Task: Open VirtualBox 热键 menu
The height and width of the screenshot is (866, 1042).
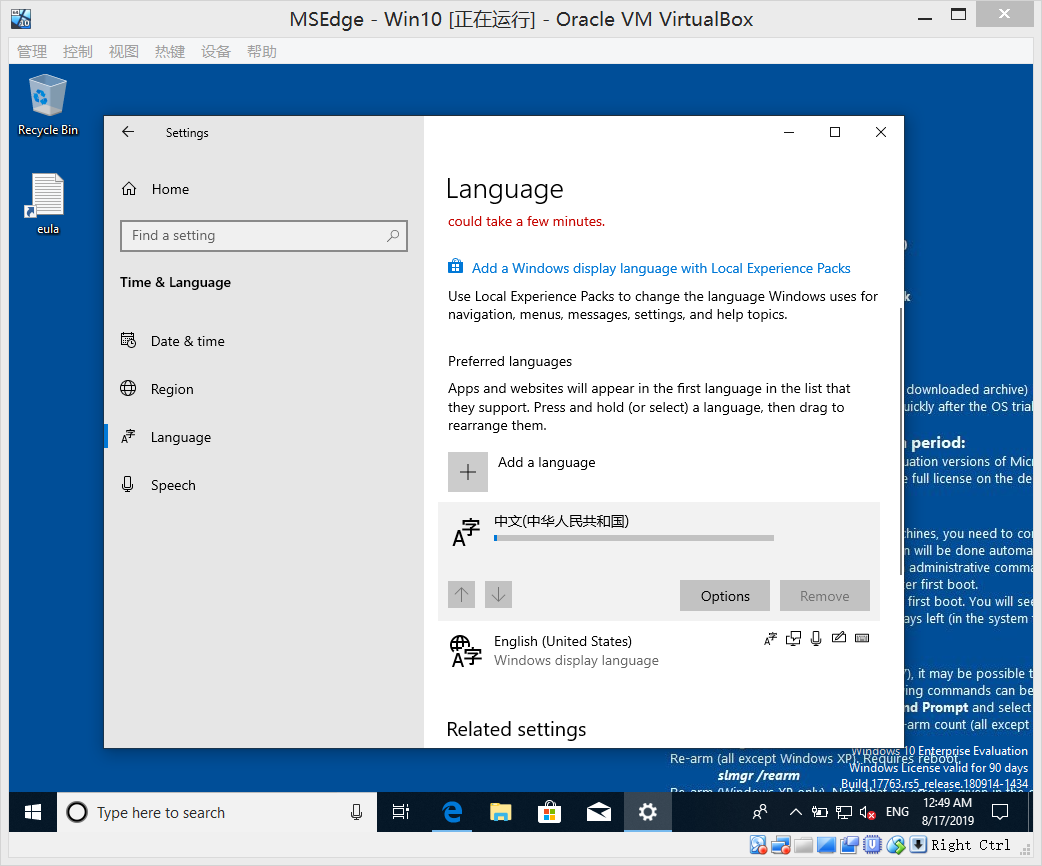Action: 169,52
